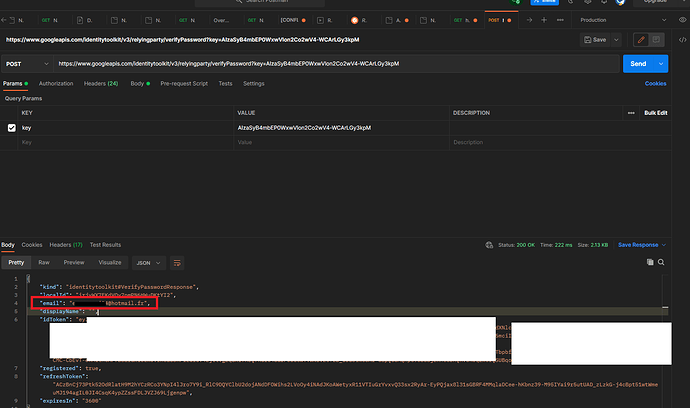
Task: Open a new tab with plus icon
Action: click(x=544, y=20)
